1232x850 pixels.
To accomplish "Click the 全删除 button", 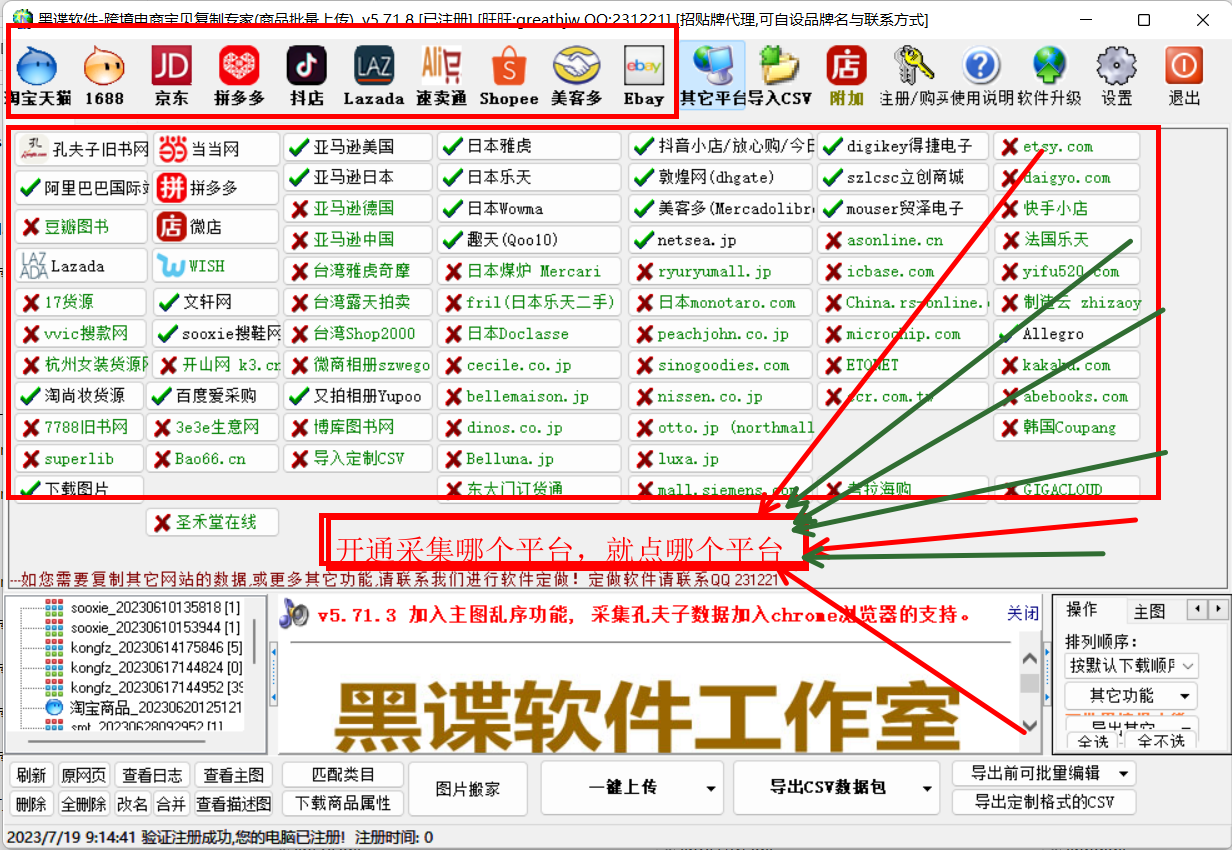I will click(x=83, y=803).
